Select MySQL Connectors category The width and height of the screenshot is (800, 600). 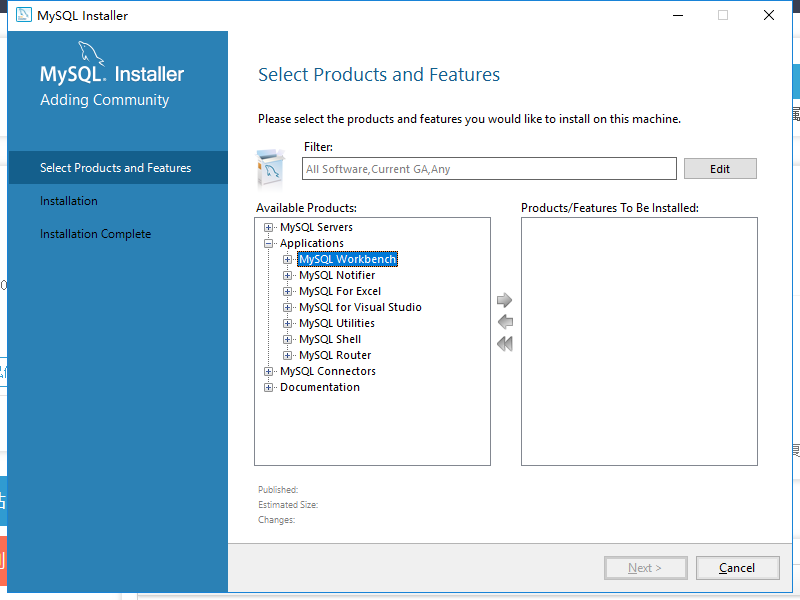coord(328,371)
